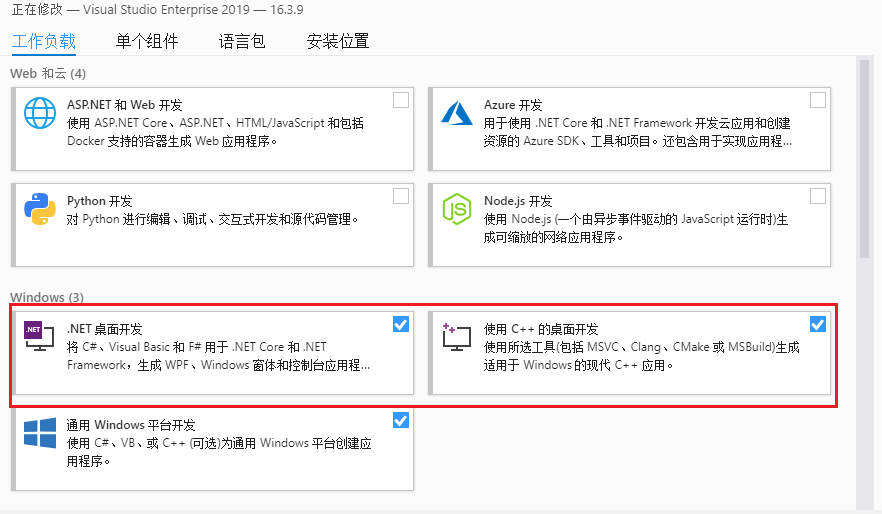Click the .NET desktop monitor icon
Screen dimensions: 882x514
click(x=39, y=336)
